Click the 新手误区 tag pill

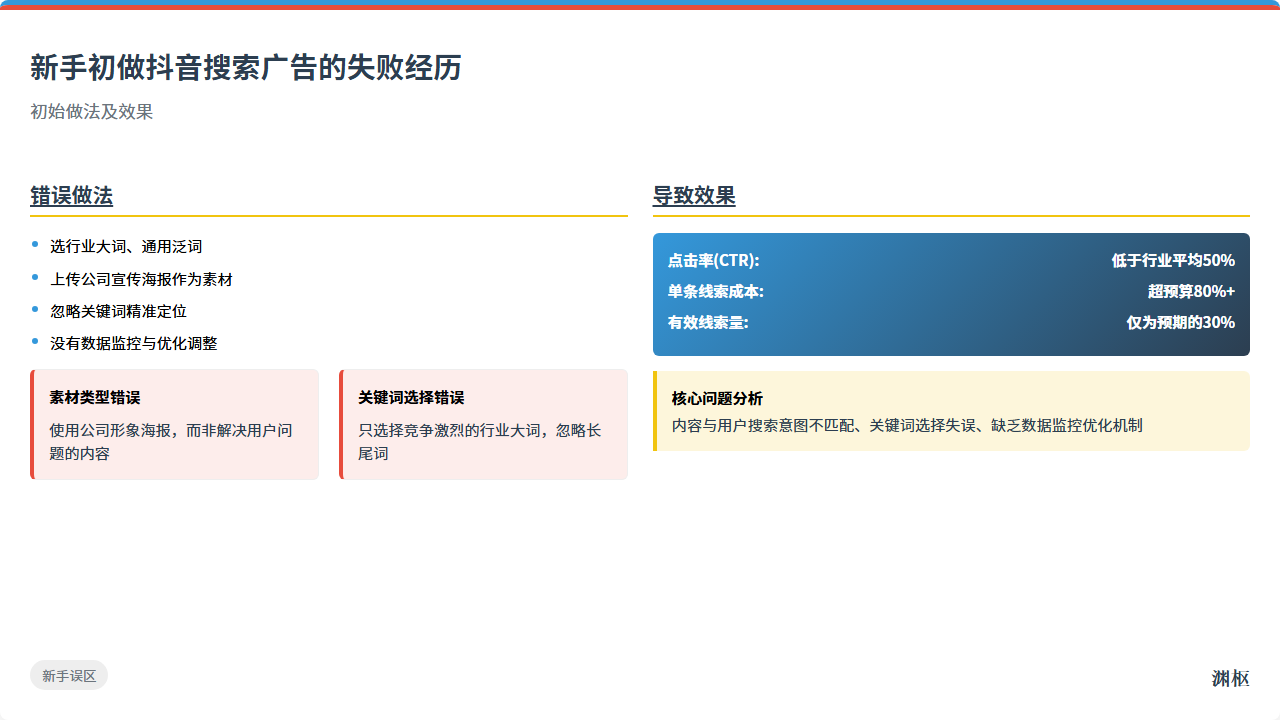pyautogui.click(x=69, y=675)
